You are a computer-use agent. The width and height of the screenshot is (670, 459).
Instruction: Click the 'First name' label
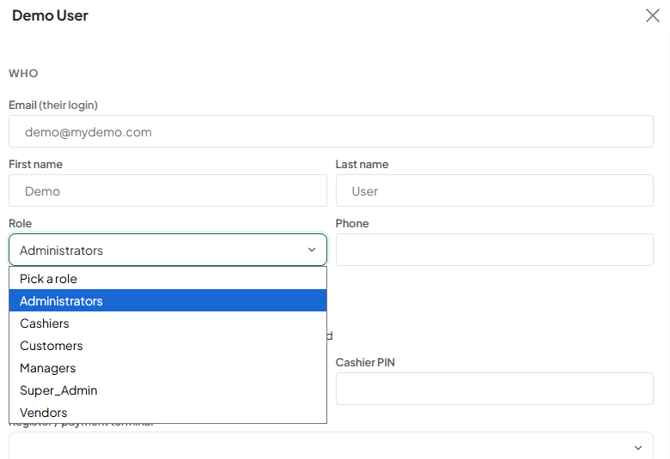click(35, 164)
